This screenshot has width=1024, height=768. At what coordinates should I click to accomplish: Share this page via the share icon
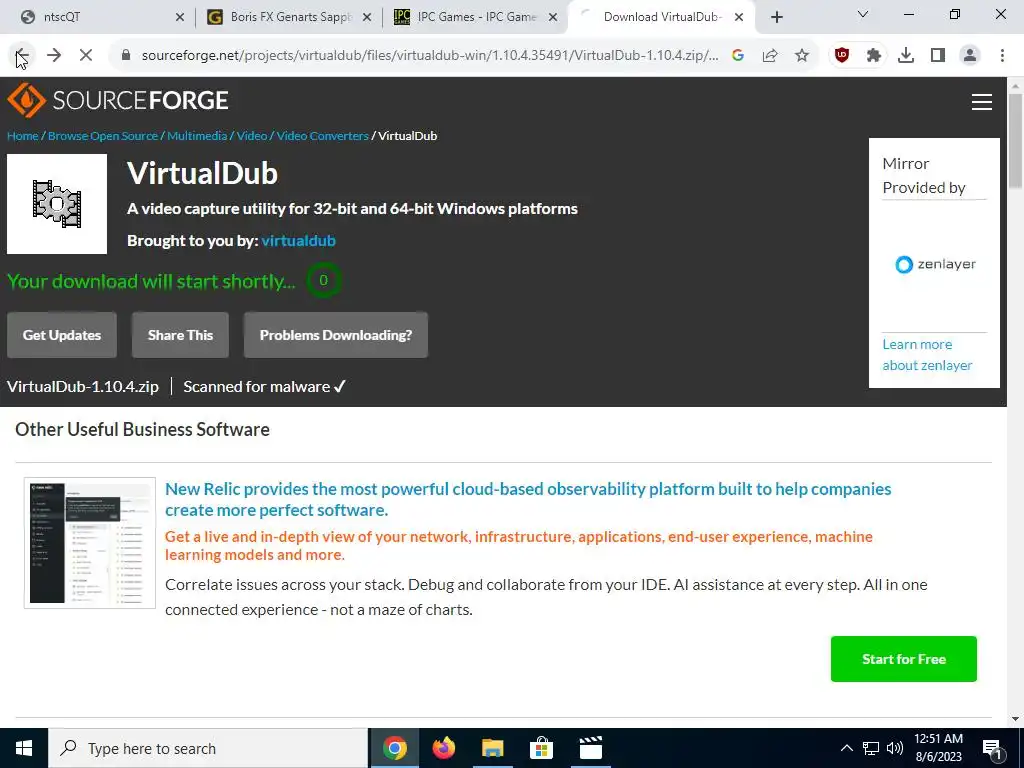pos(770,56)
